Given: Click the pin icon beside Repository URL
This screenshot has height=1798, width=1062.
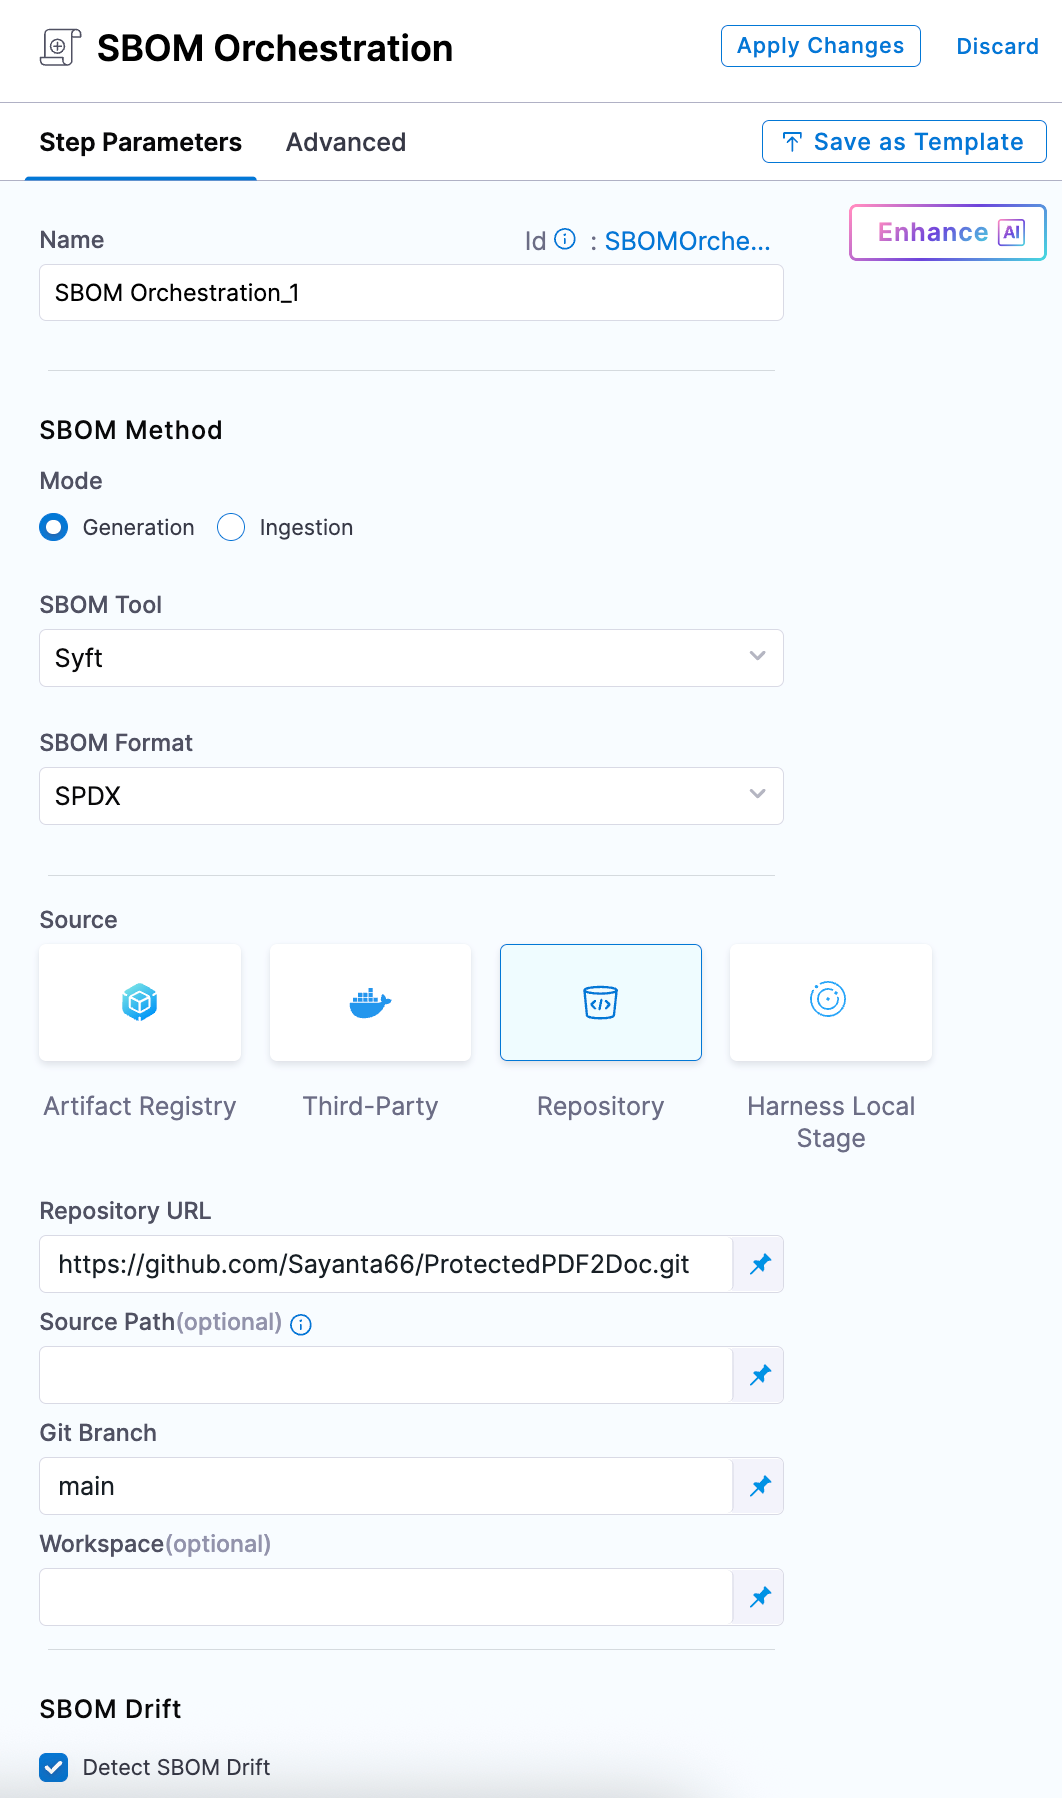Looking at the screenshot, I should [x=759, y=1264].
